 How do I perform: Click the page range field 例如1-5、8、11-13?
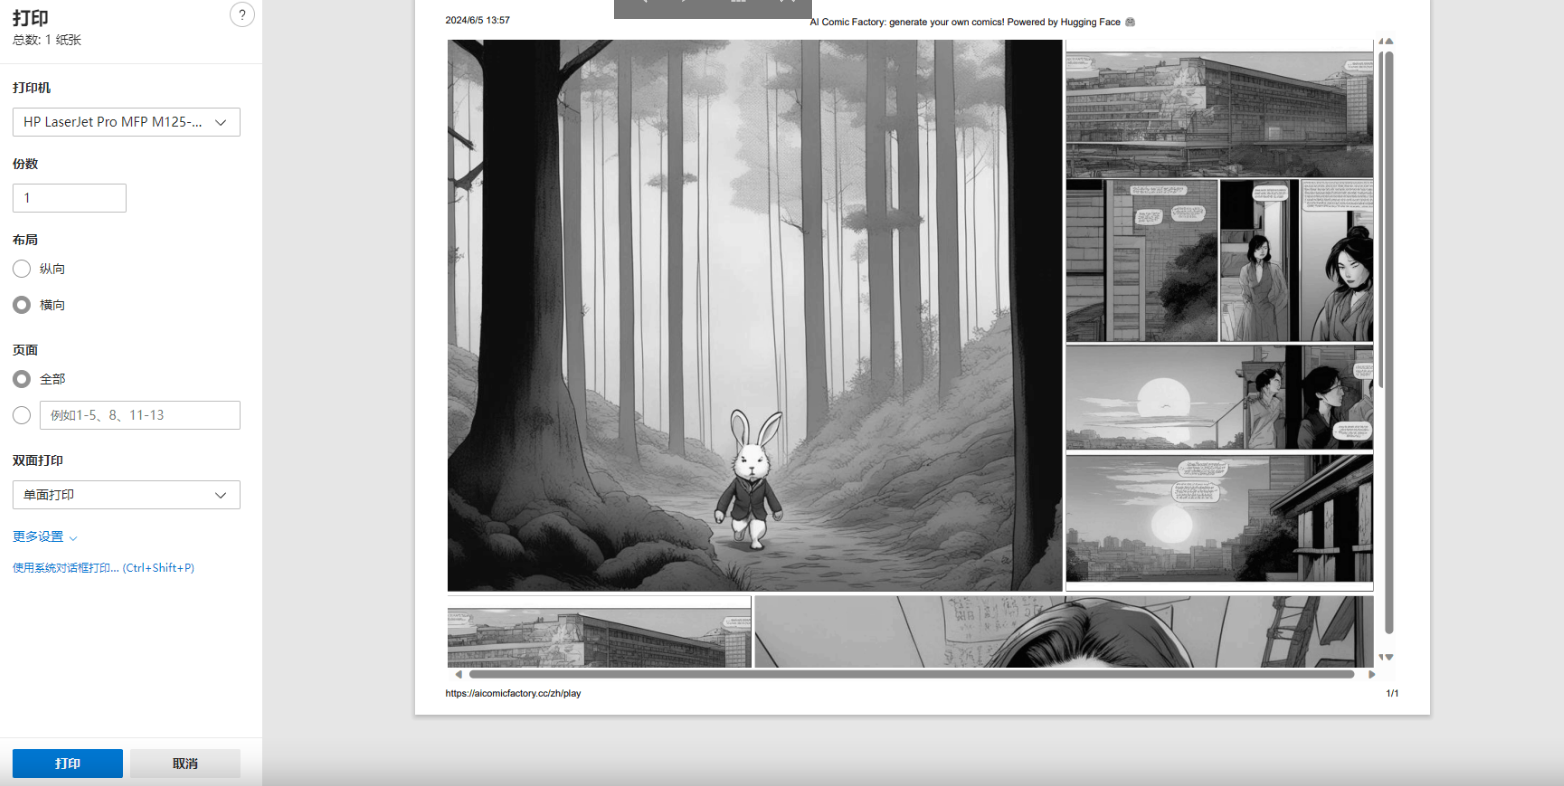pos(140,415)
